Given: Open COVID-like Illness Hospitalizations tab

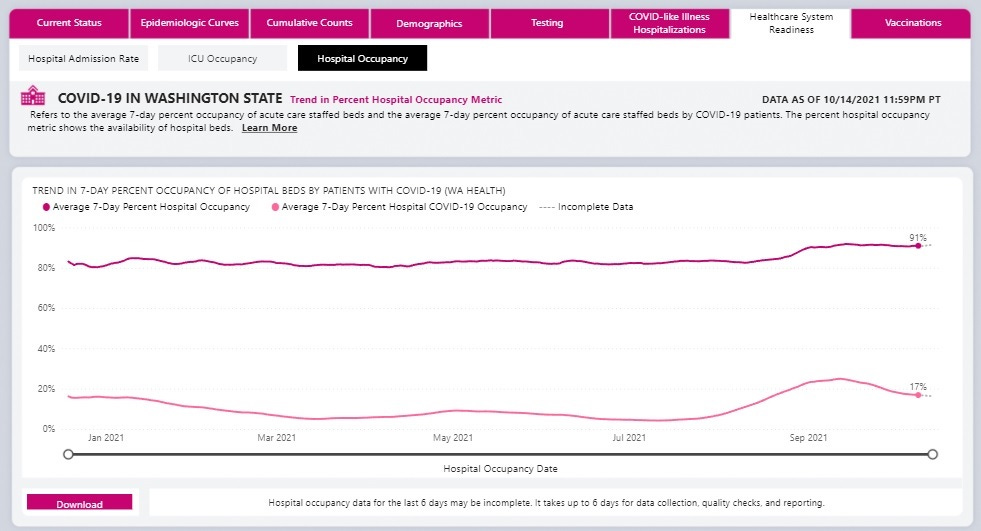Looking at the screenshot, I should 668,23.
